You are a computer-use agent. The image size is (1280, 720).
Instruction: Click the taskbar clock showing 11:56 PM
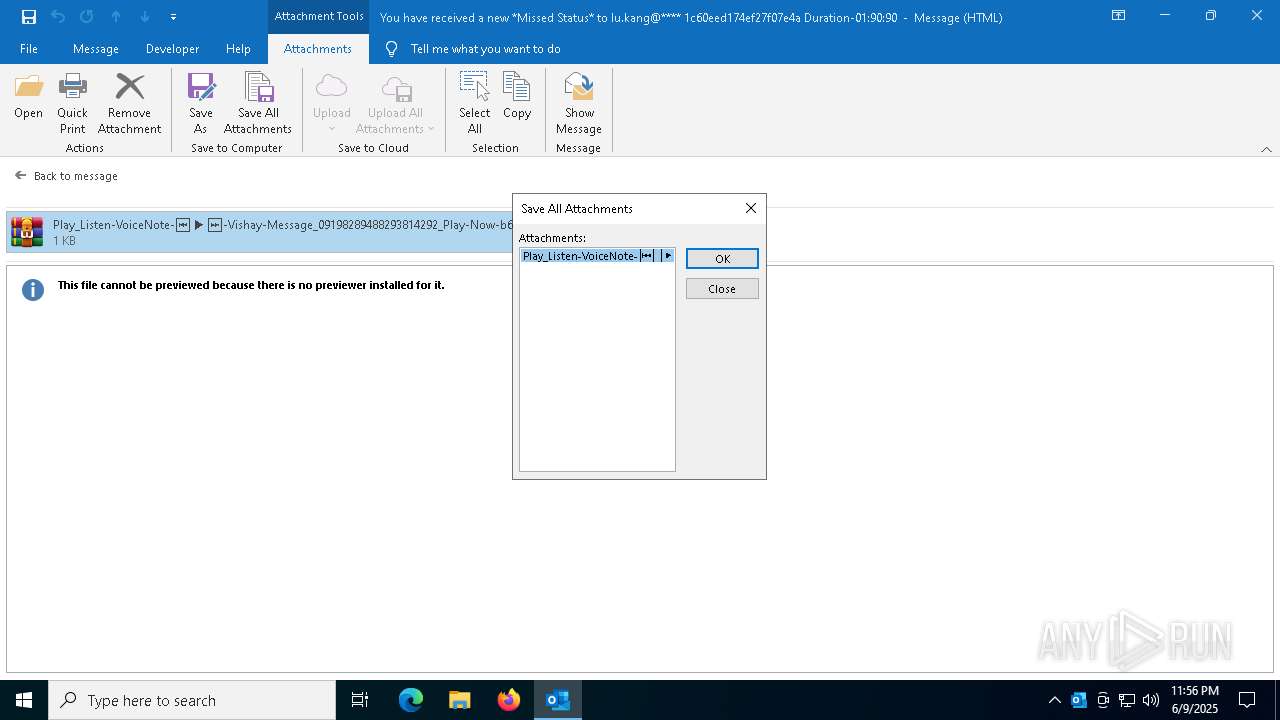(x=1194, y=700)
